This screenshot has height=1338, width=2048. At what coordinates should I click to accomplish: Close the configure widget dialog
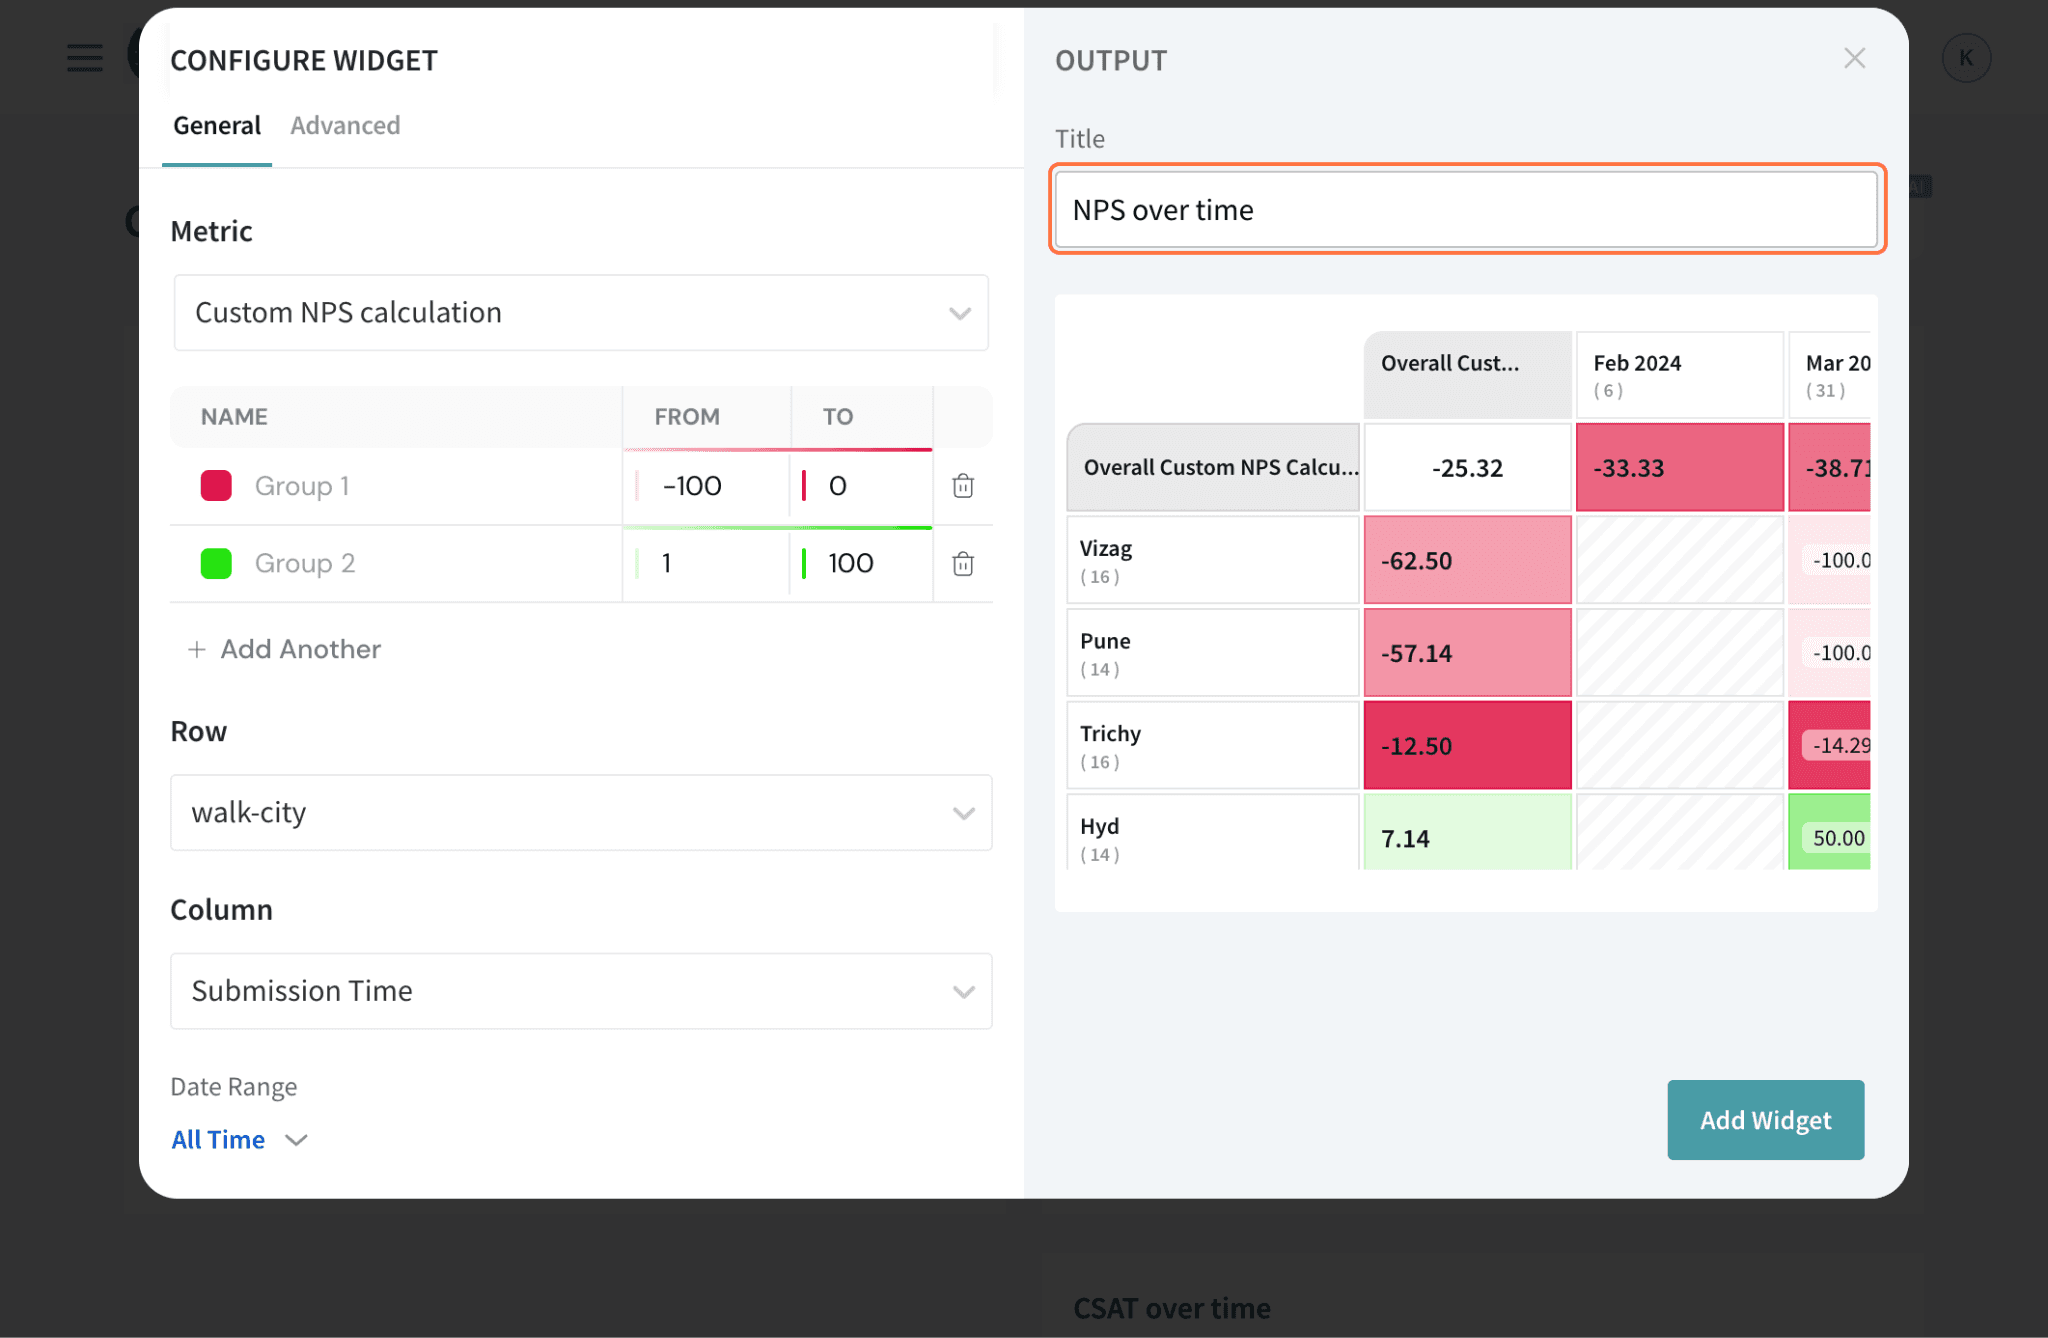pos(1854,59)
